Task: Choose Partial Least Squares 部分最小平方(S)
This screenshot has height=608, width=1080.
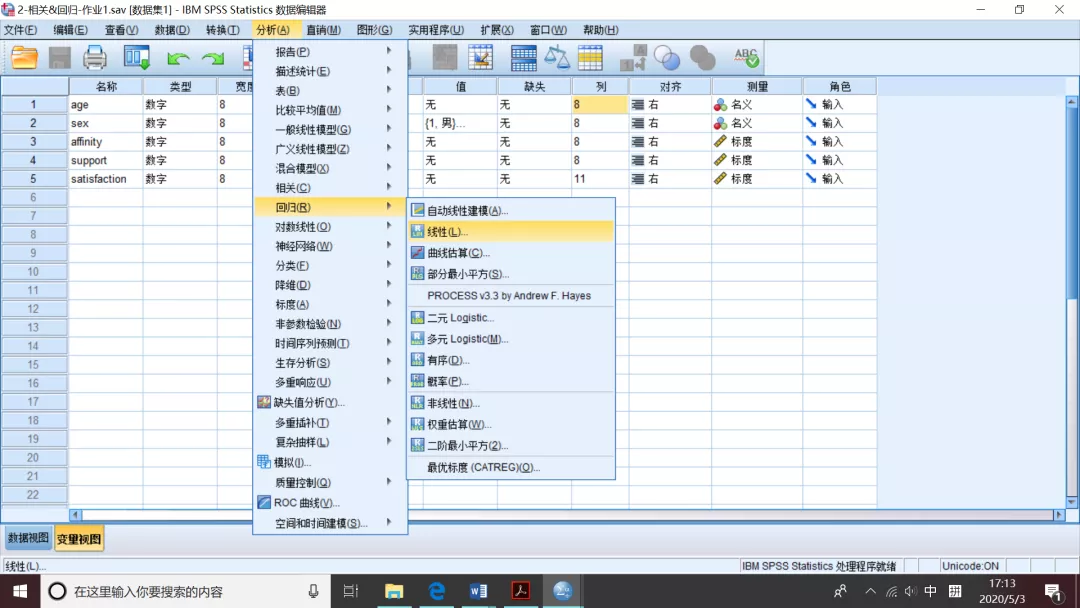Action: pos(511,274)
